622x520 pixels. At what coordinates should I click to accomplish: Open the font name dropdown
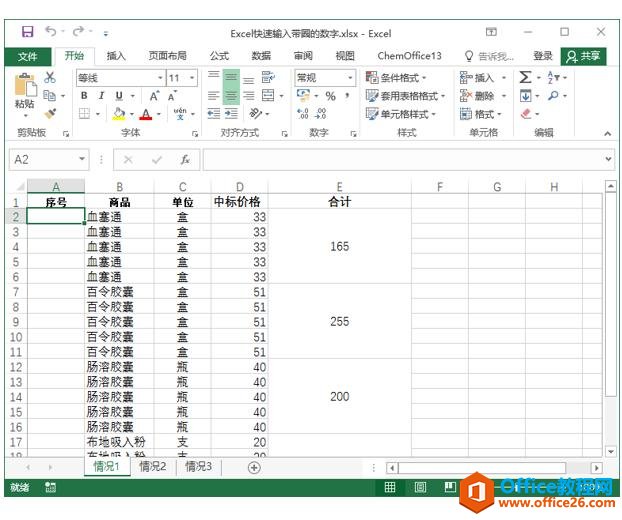click(160, 78)
